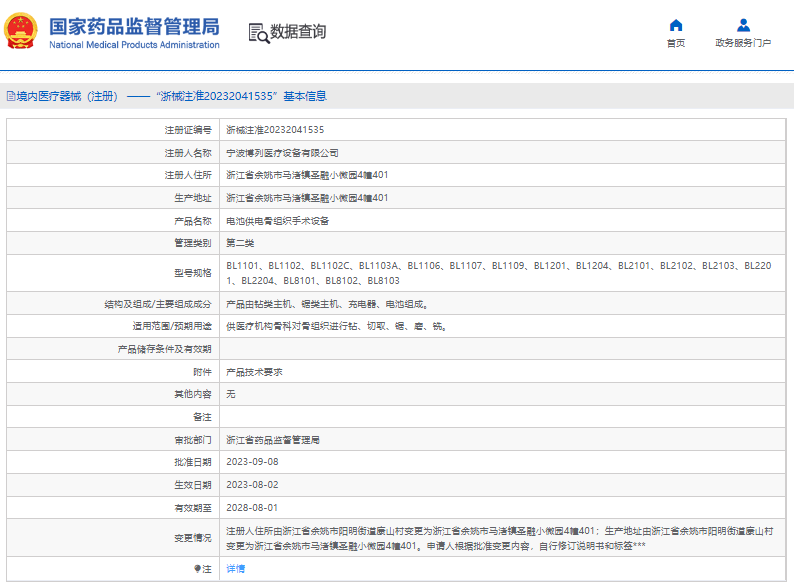This screenshot has height=584, width=794.
Task: Click the 注册人住所 address value
Action: click(x=307, y=175)
